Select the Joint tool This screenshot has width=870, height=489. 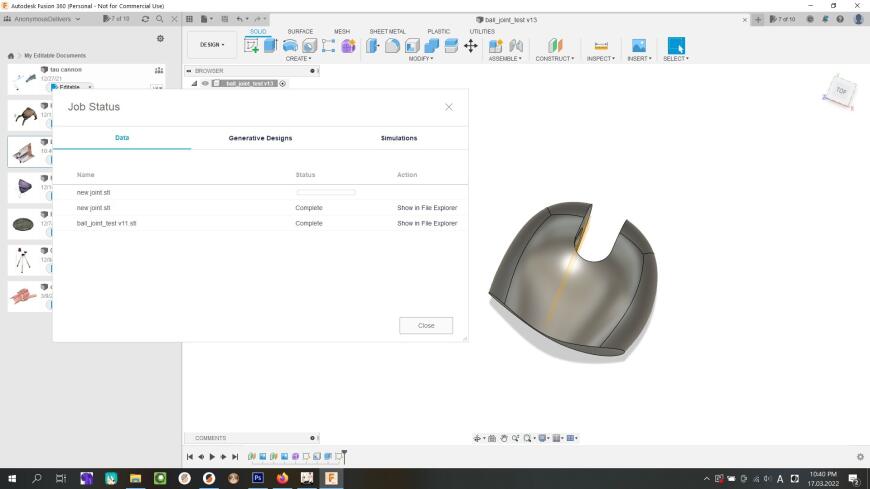516,46
